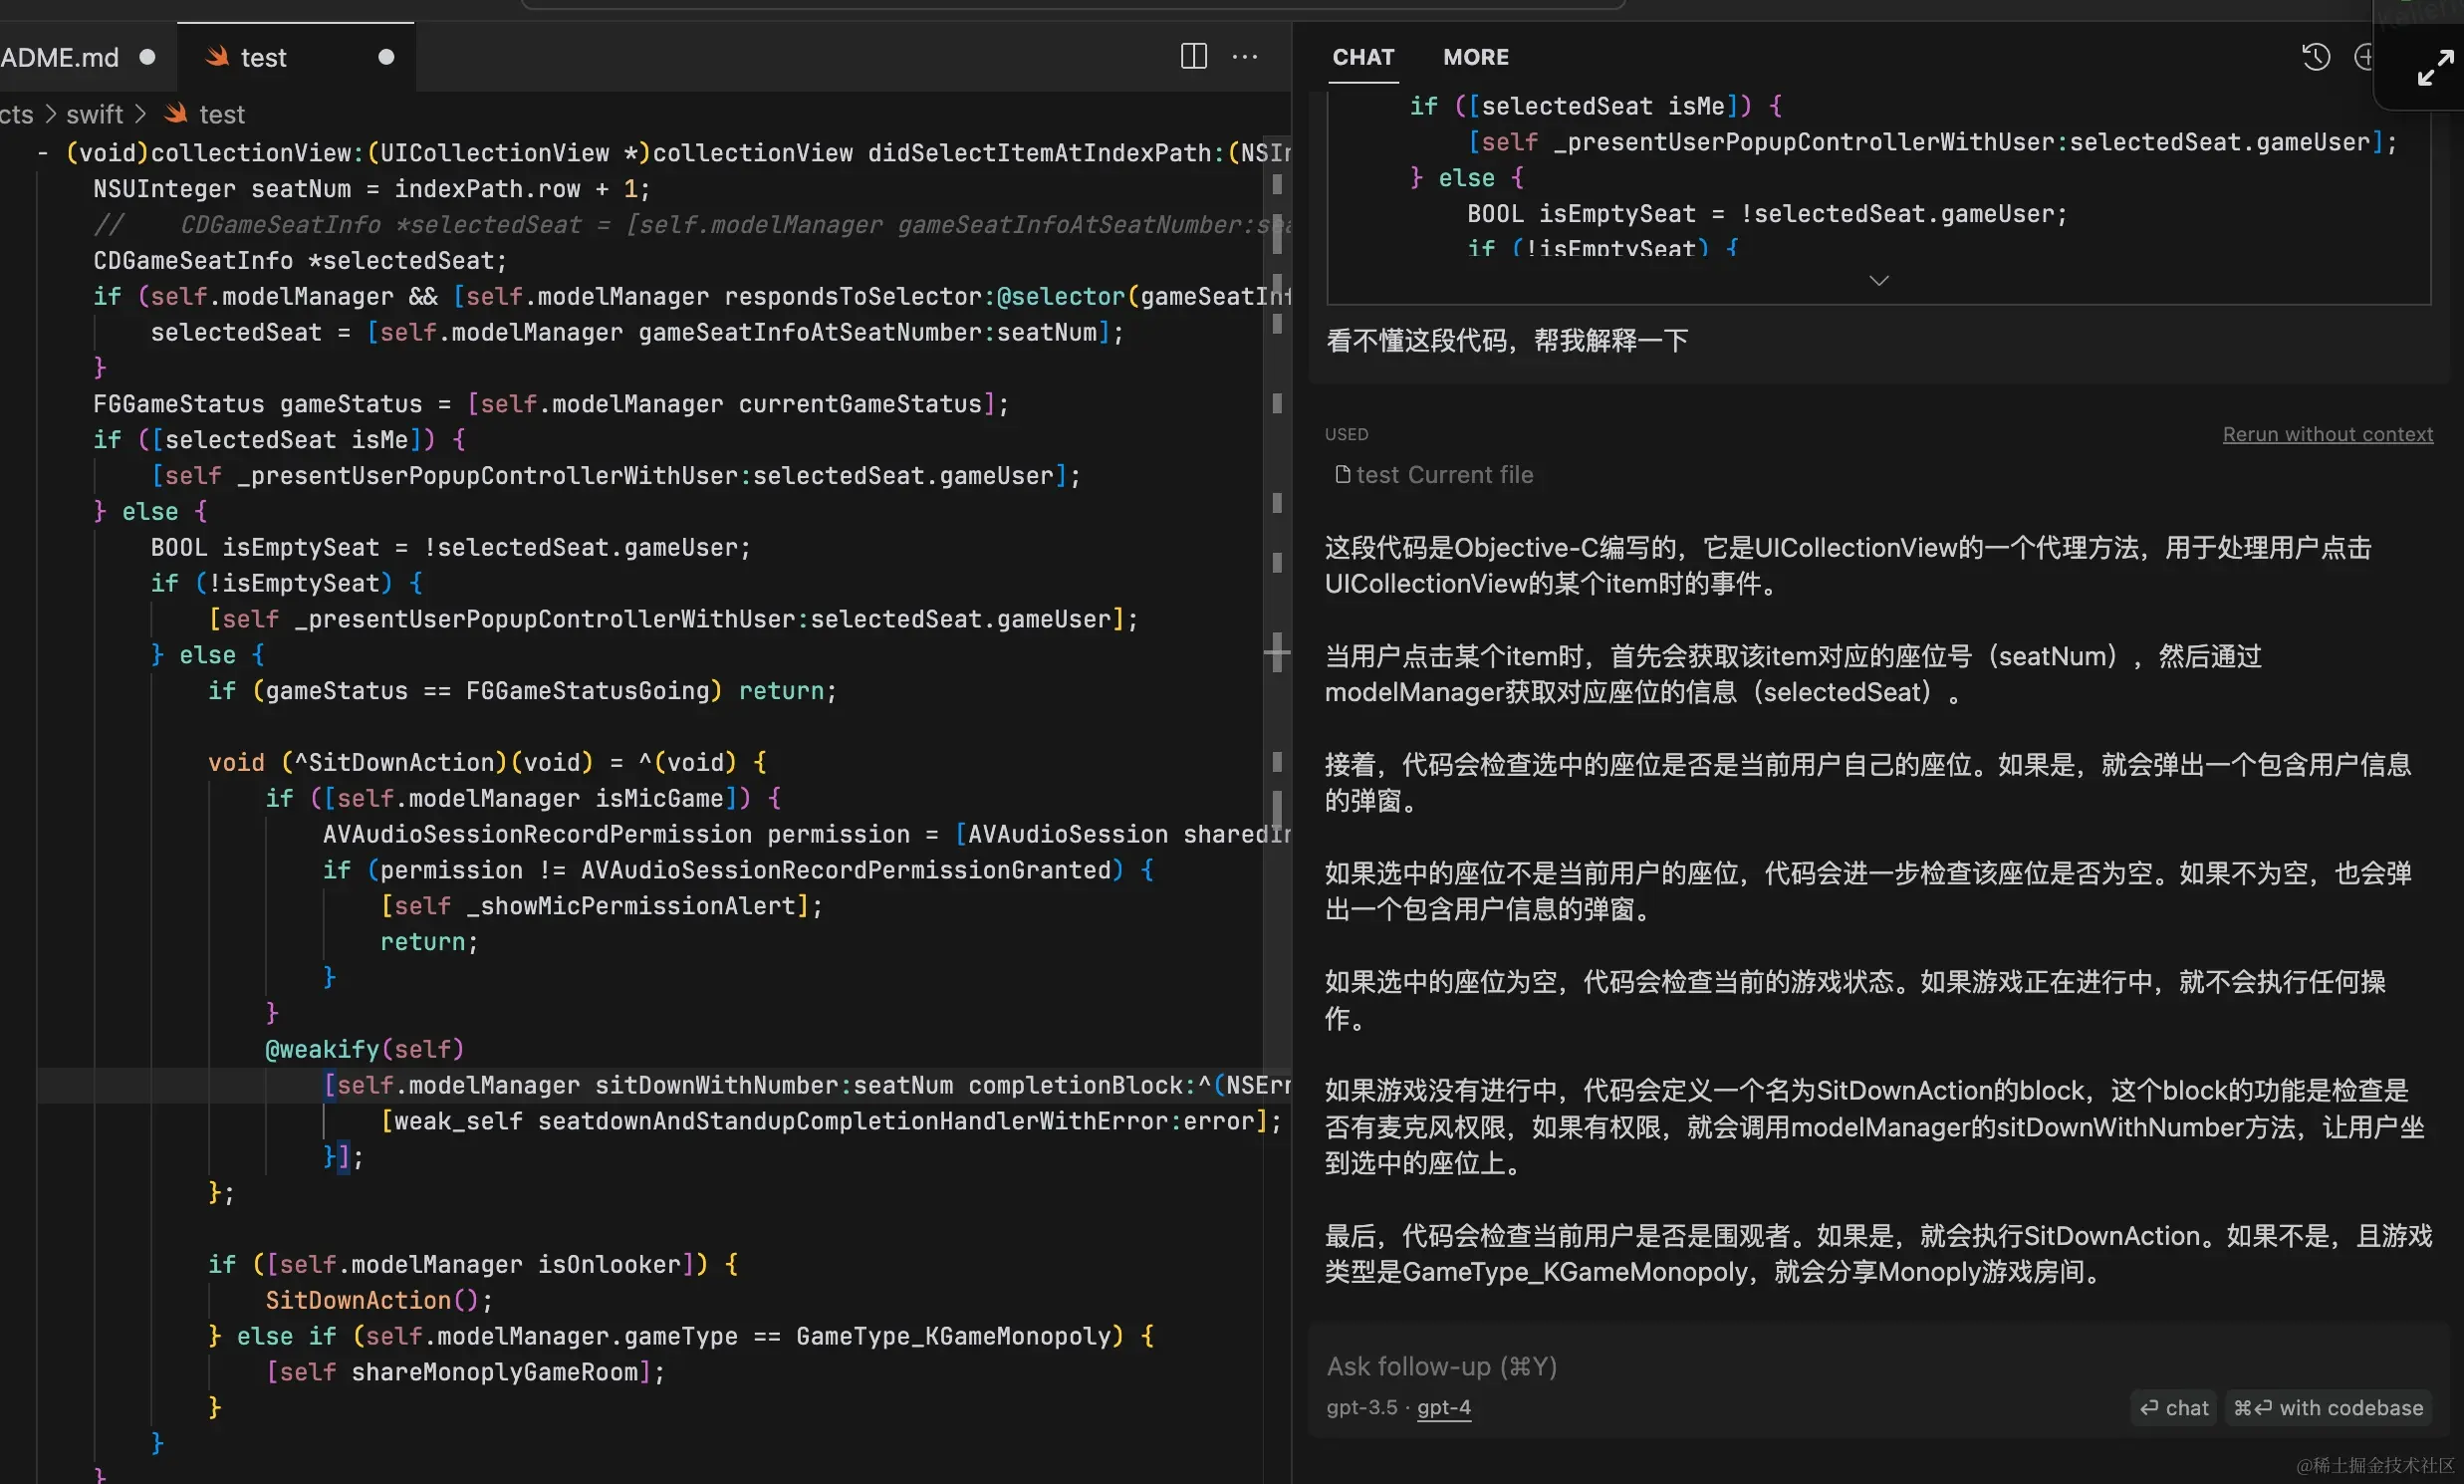Screen dimensions: 2464x1484
Task: Expand the collapsed code snippet chevron
Action: [1878, 281]
